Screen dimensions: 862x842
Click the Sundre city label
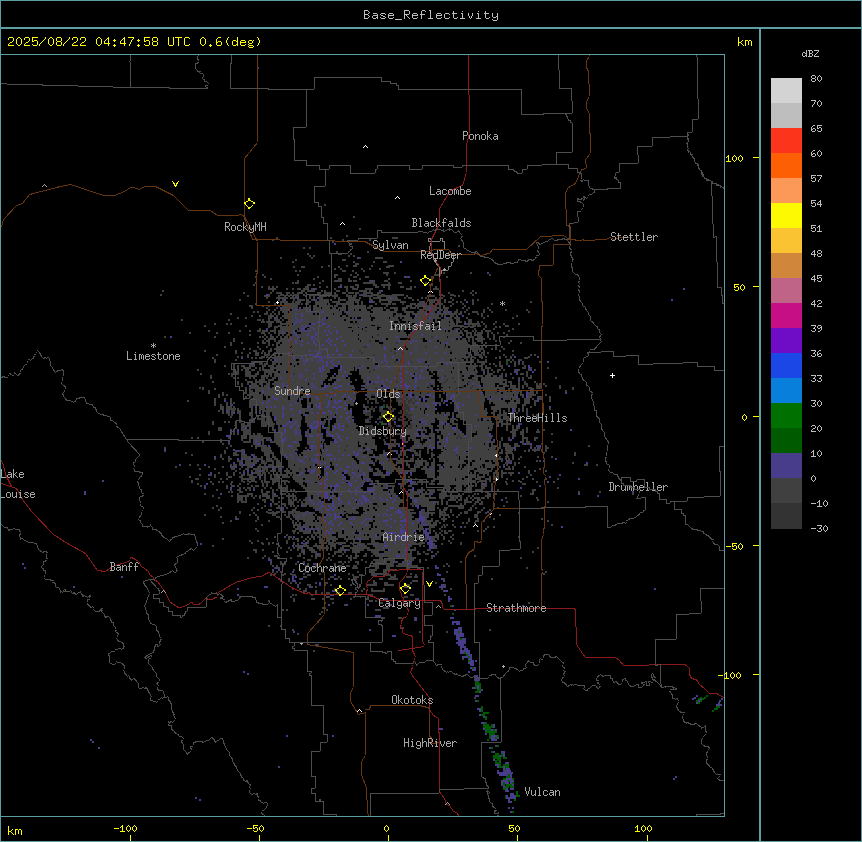(x=292, y=391)
